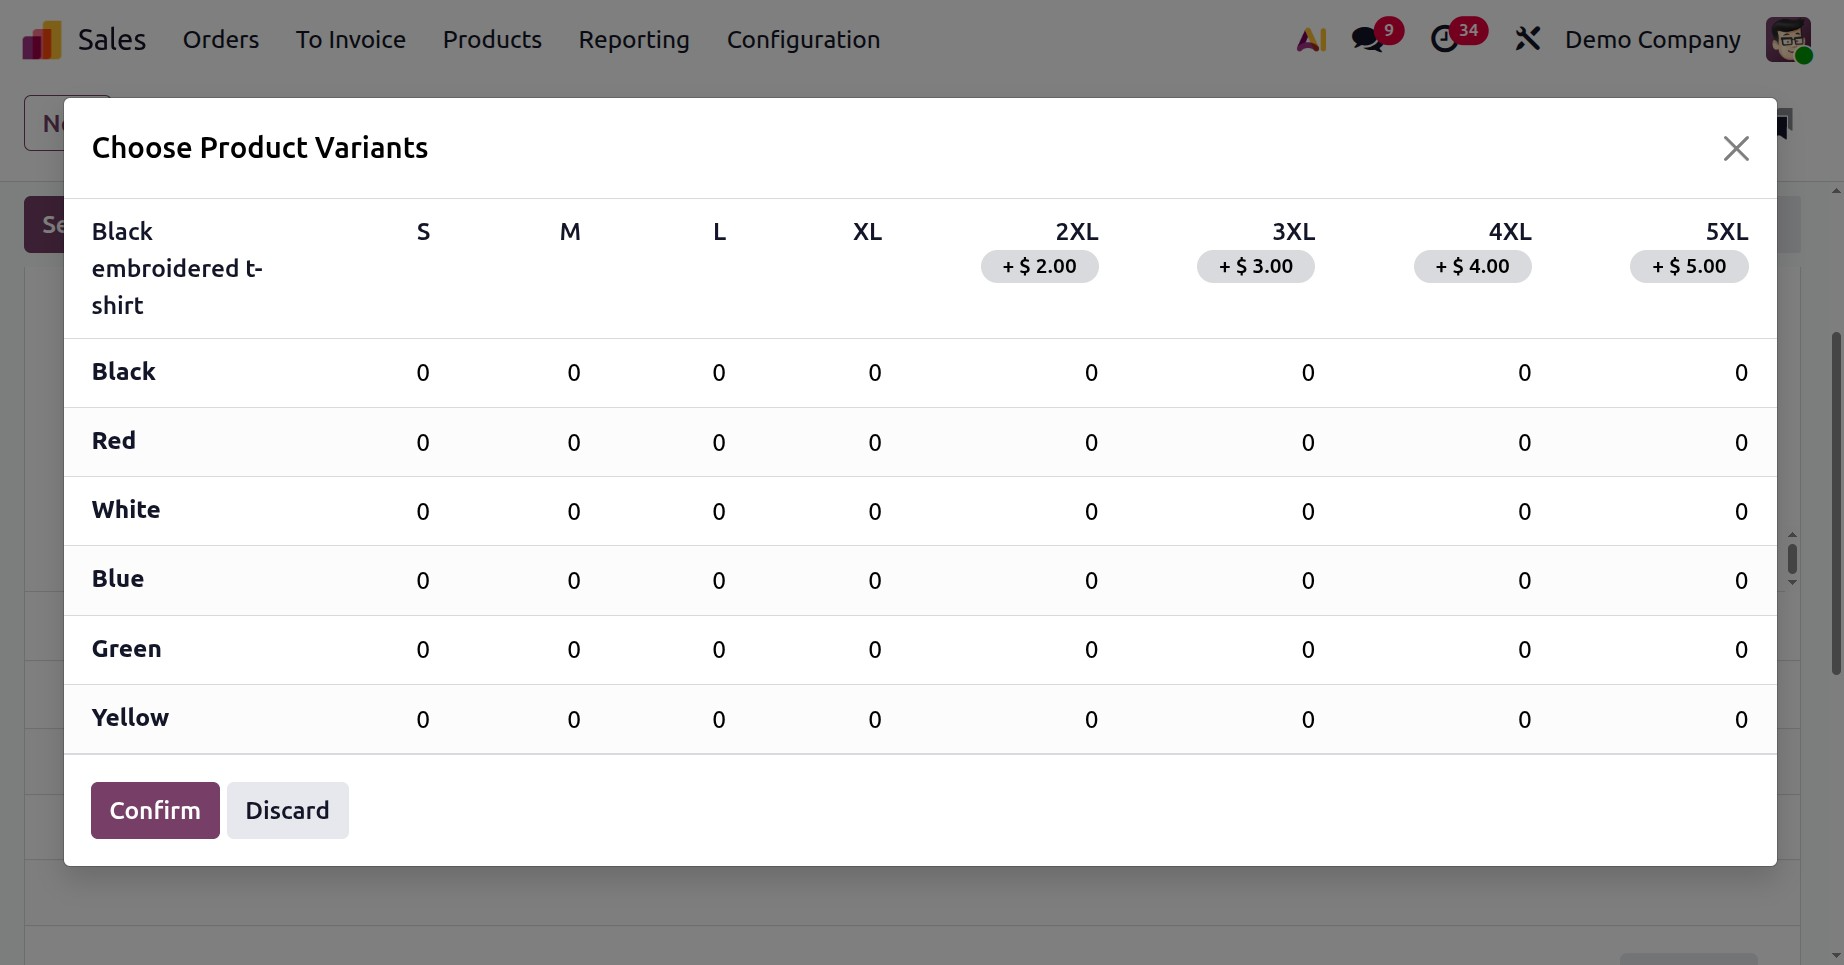The image size is (1844, 965).
Task: Click the Red 4XL quantity field
Action: (x=1524, y=443)
